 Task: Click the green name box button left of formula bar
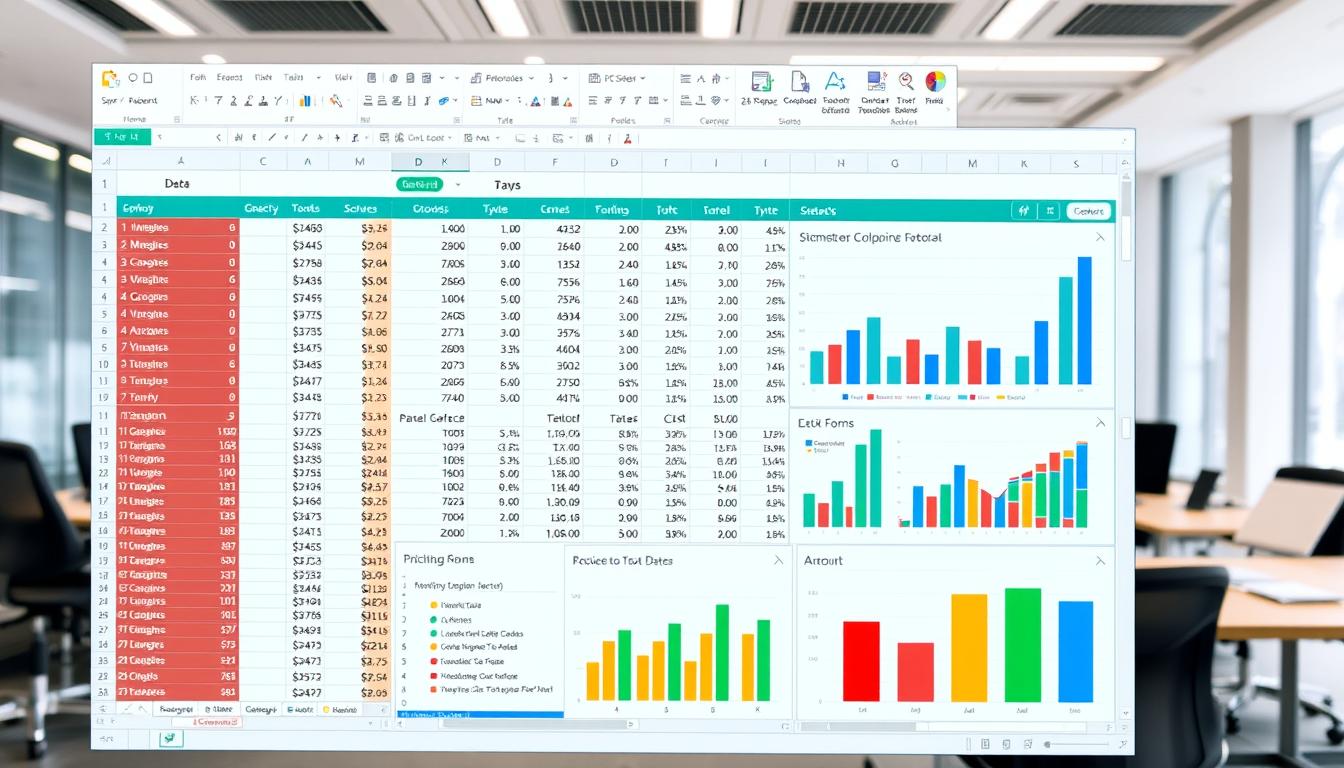(121, 137)
